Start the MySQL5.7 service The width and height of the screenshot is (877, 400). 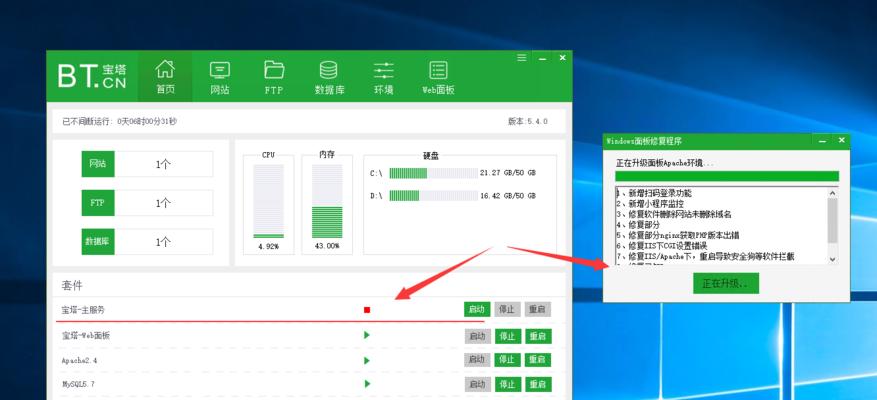pos(477,384)
